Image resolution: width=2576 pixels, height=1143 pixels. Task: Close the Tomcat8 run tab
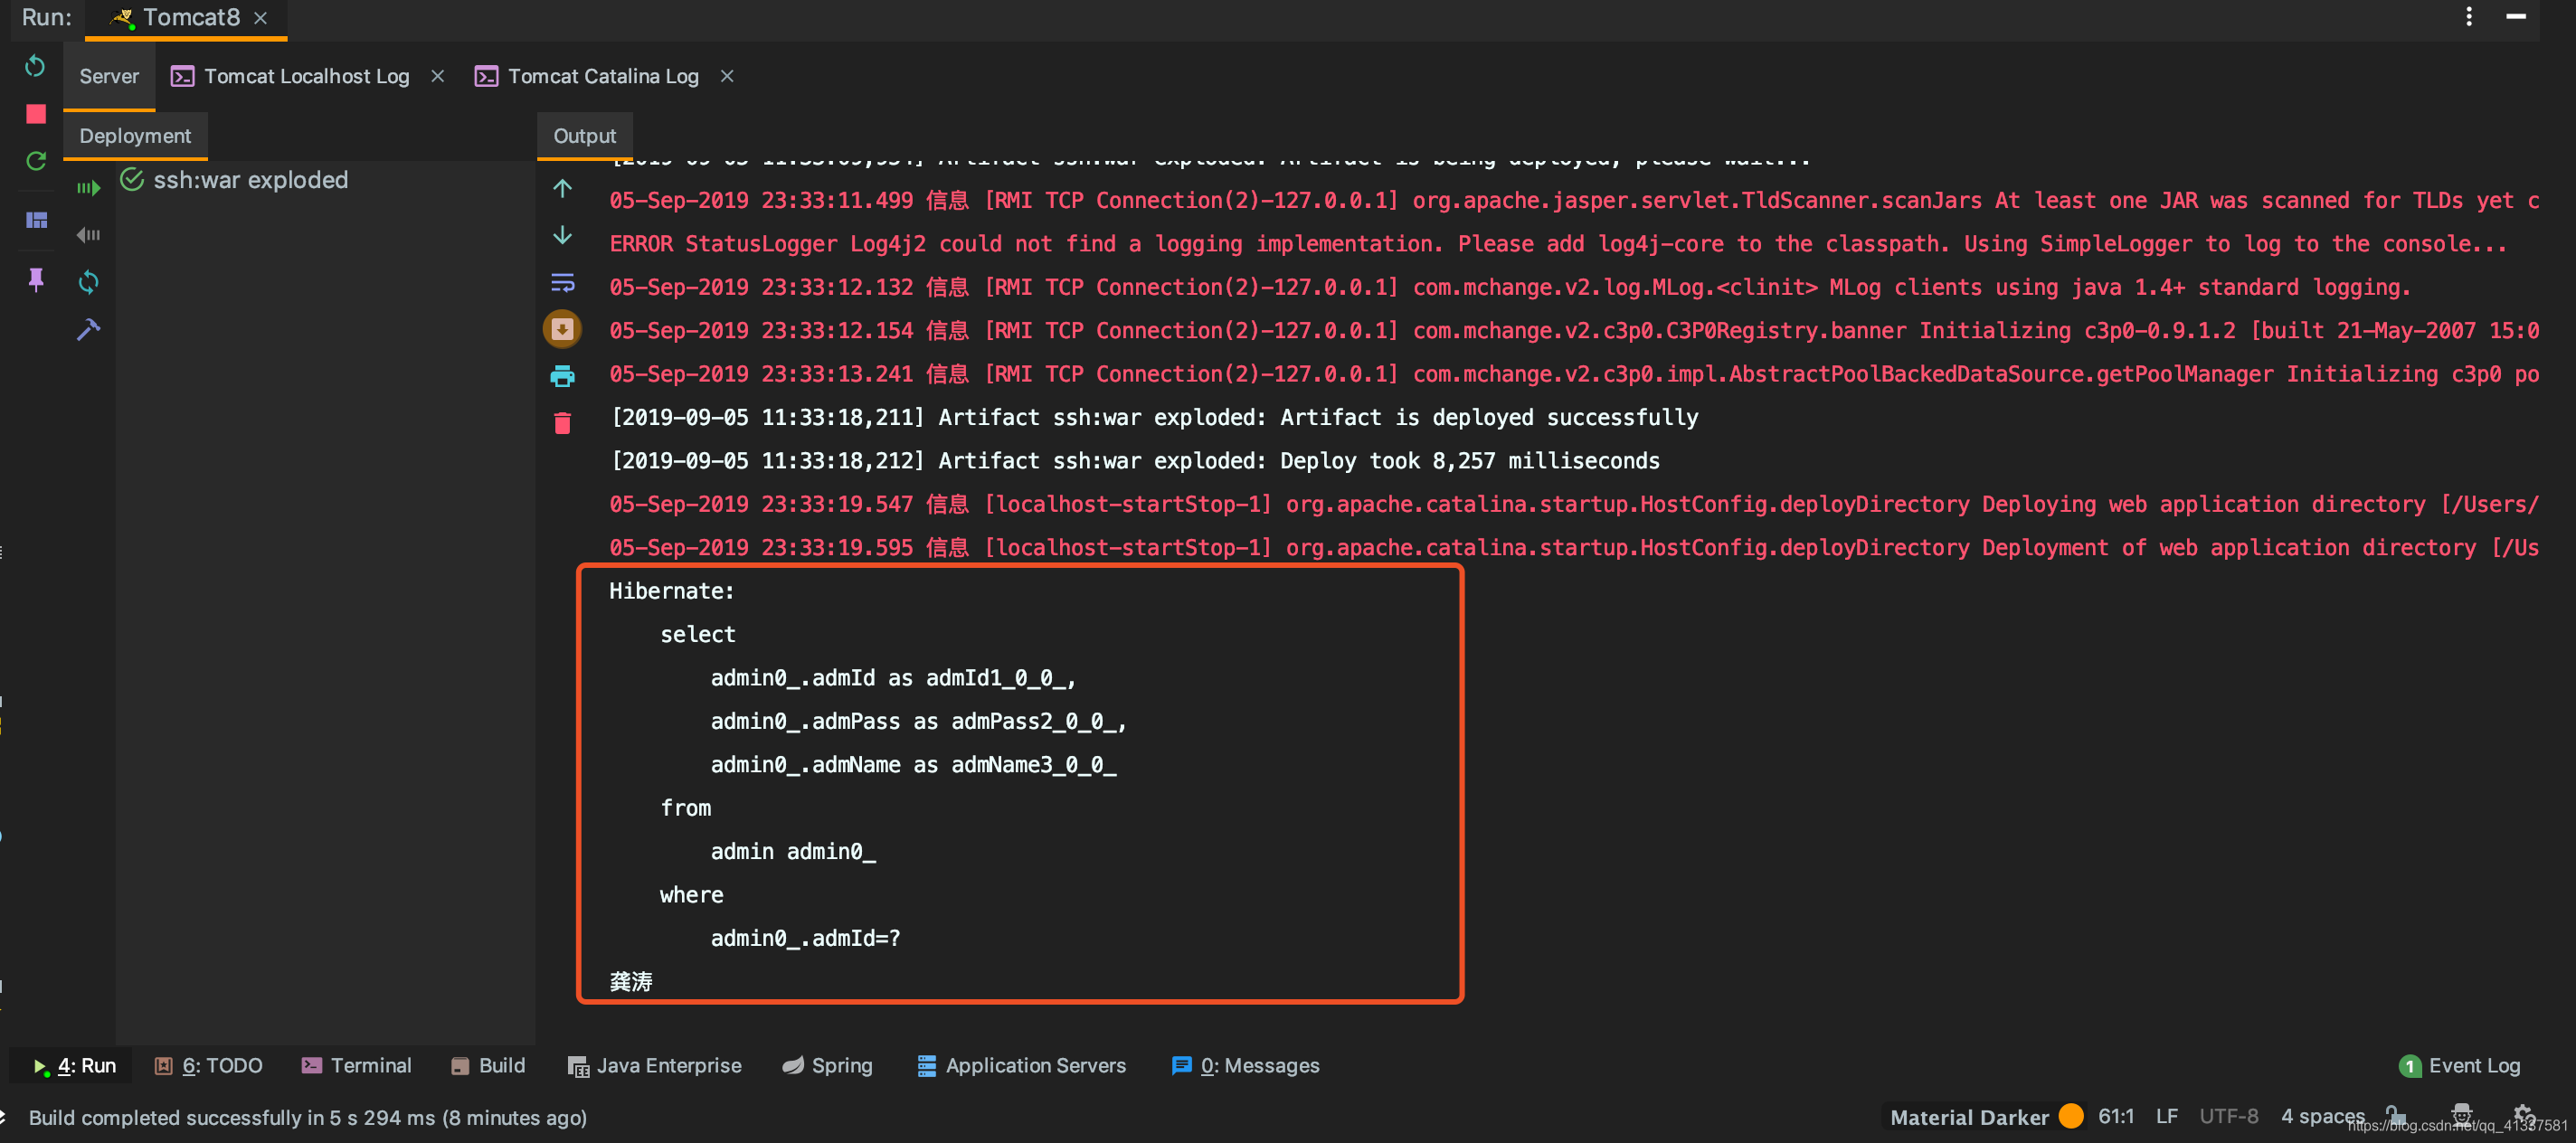point(261,18)
